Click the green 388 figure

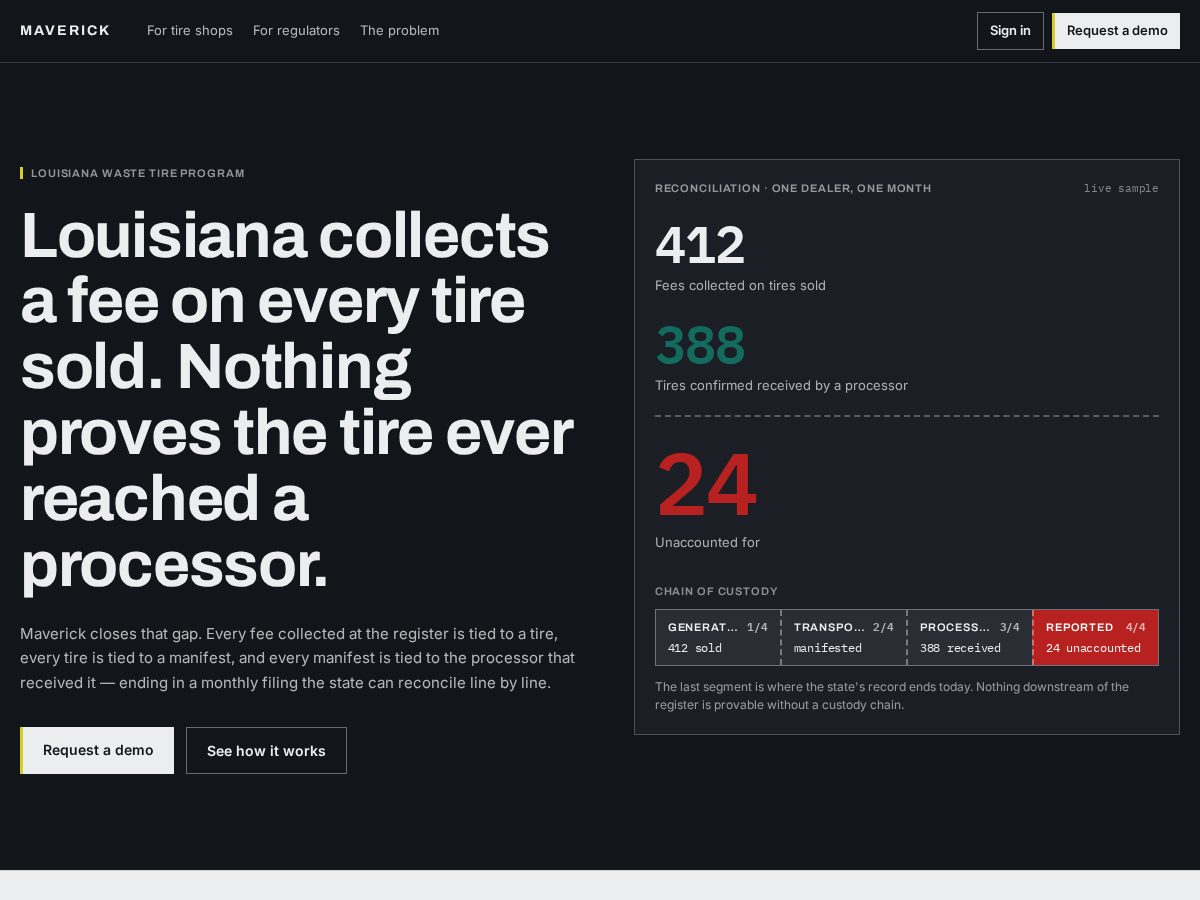(x=700, y=346)
